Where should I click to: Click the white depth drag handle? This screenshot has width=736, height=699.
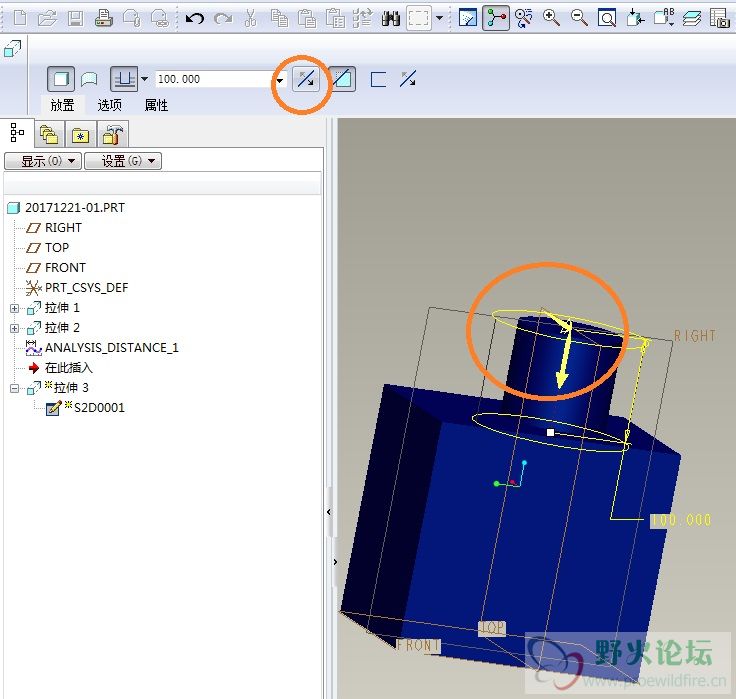point(551,432)
